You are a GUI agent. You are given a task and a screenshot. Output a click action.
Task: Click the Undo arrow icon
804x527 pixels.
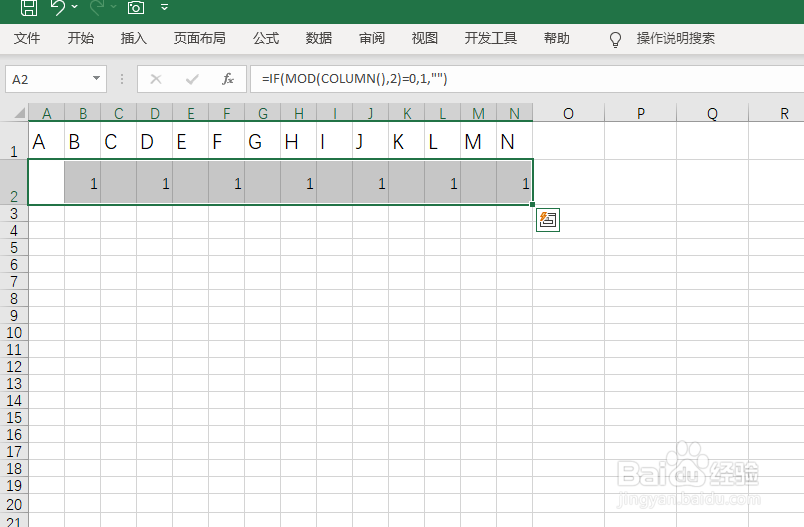point(57,7)
